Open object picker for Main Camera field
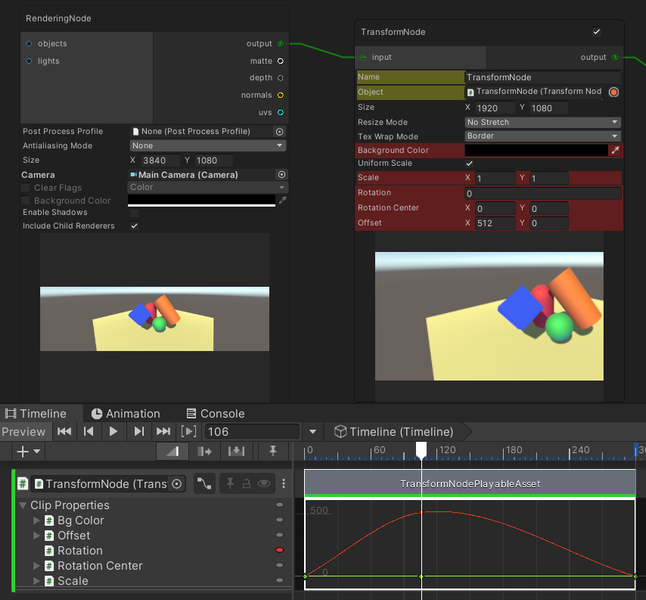 (281, 174)
